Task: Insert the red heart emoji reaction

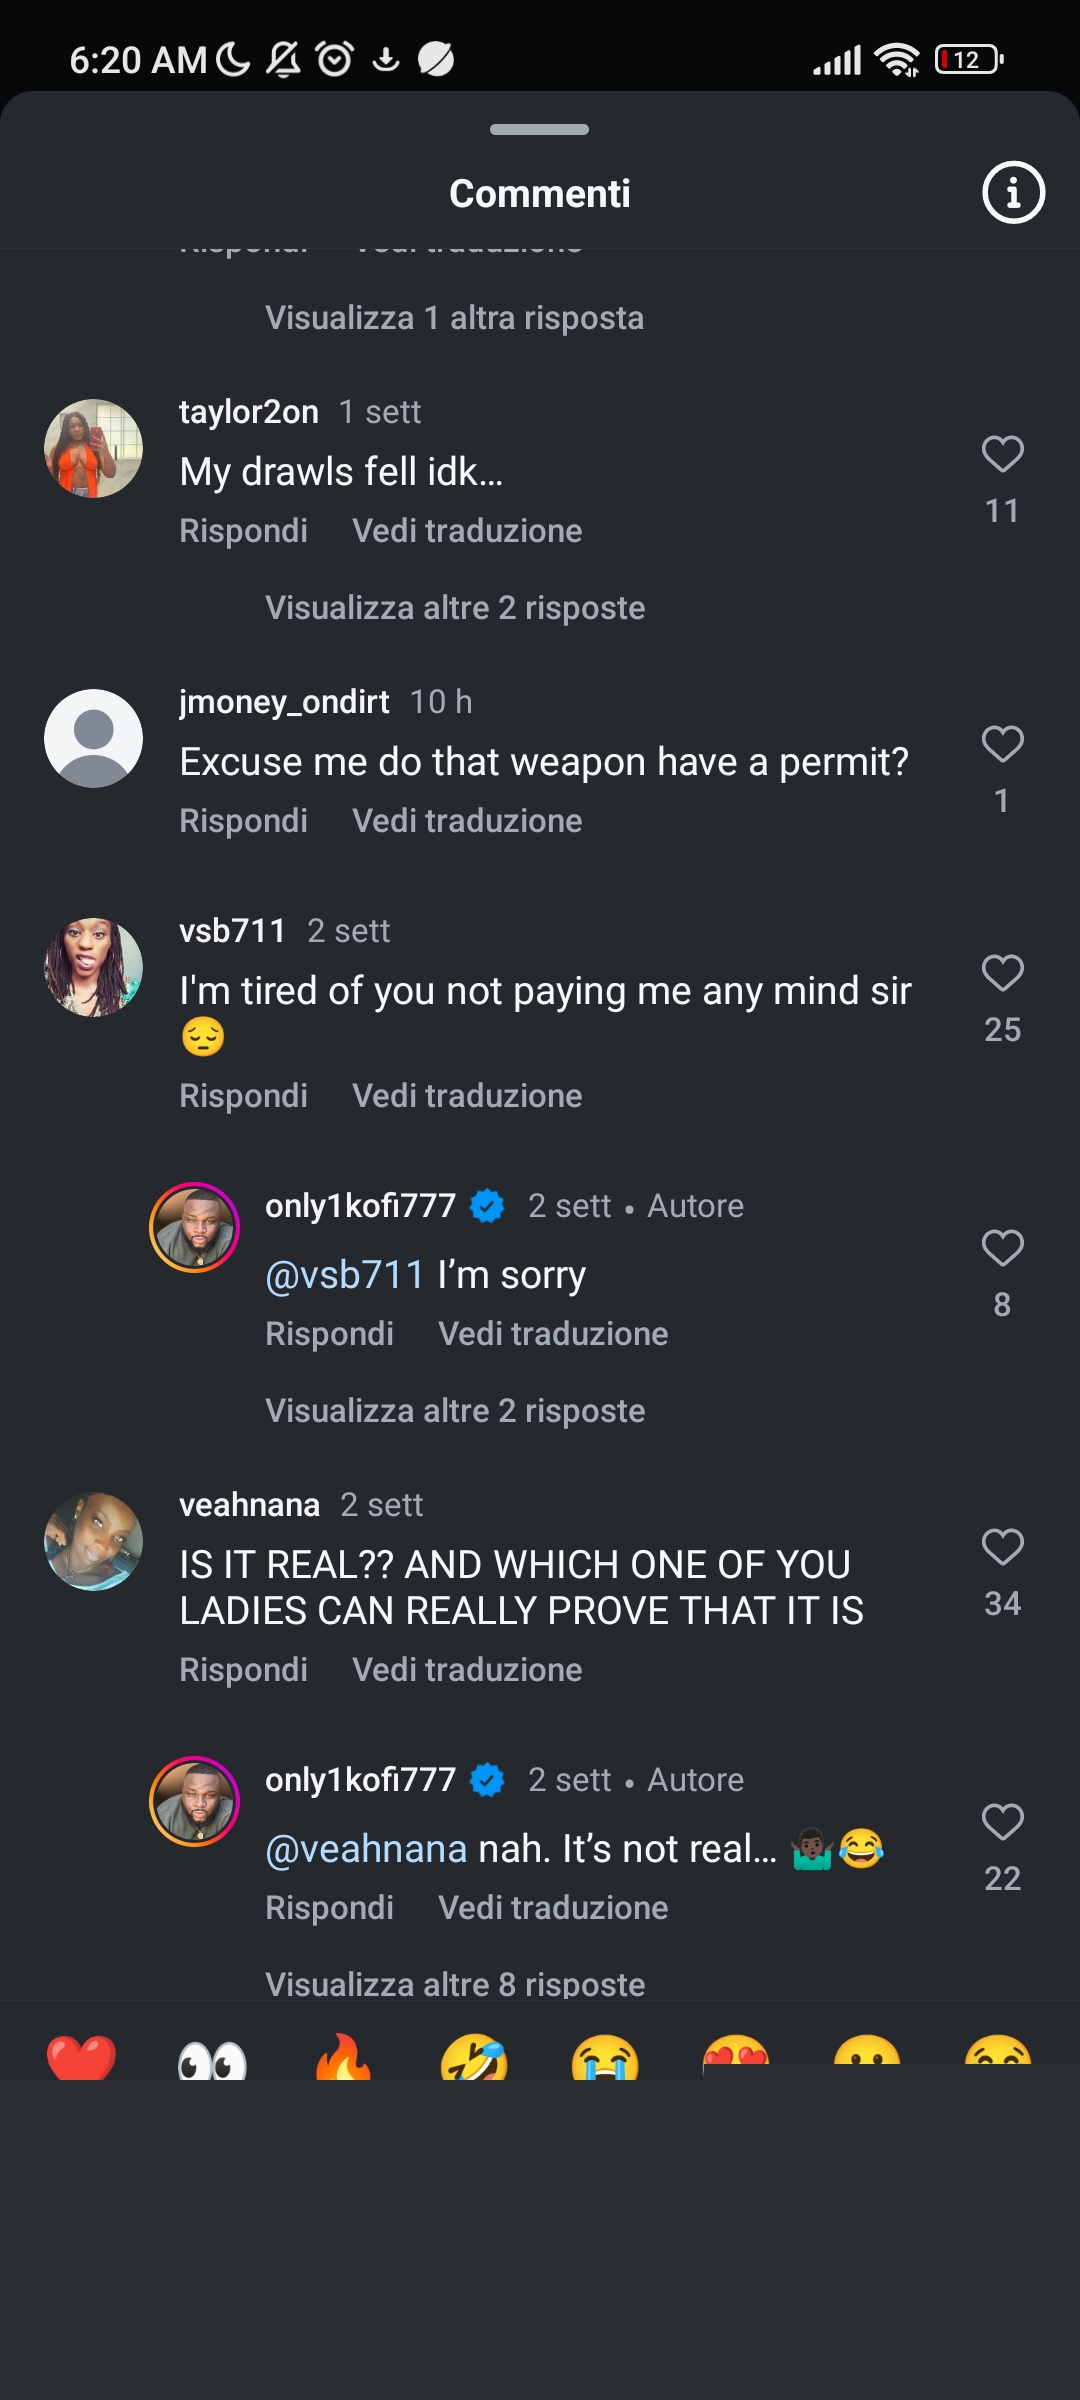Action: click(x=81, y=2058)
